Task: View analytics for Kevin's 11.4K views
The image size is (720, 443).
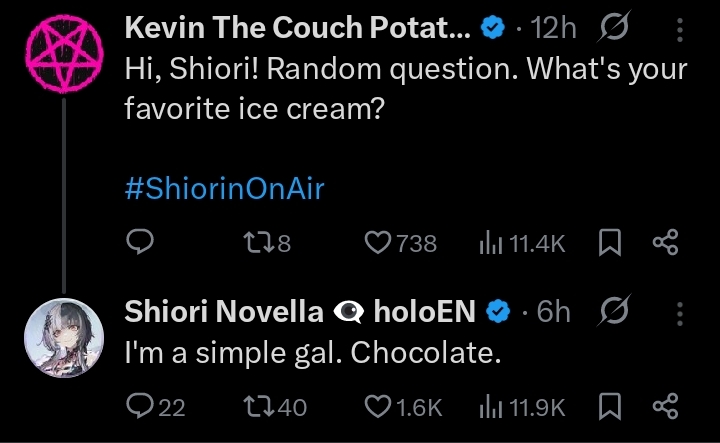Action: [491, 242]
